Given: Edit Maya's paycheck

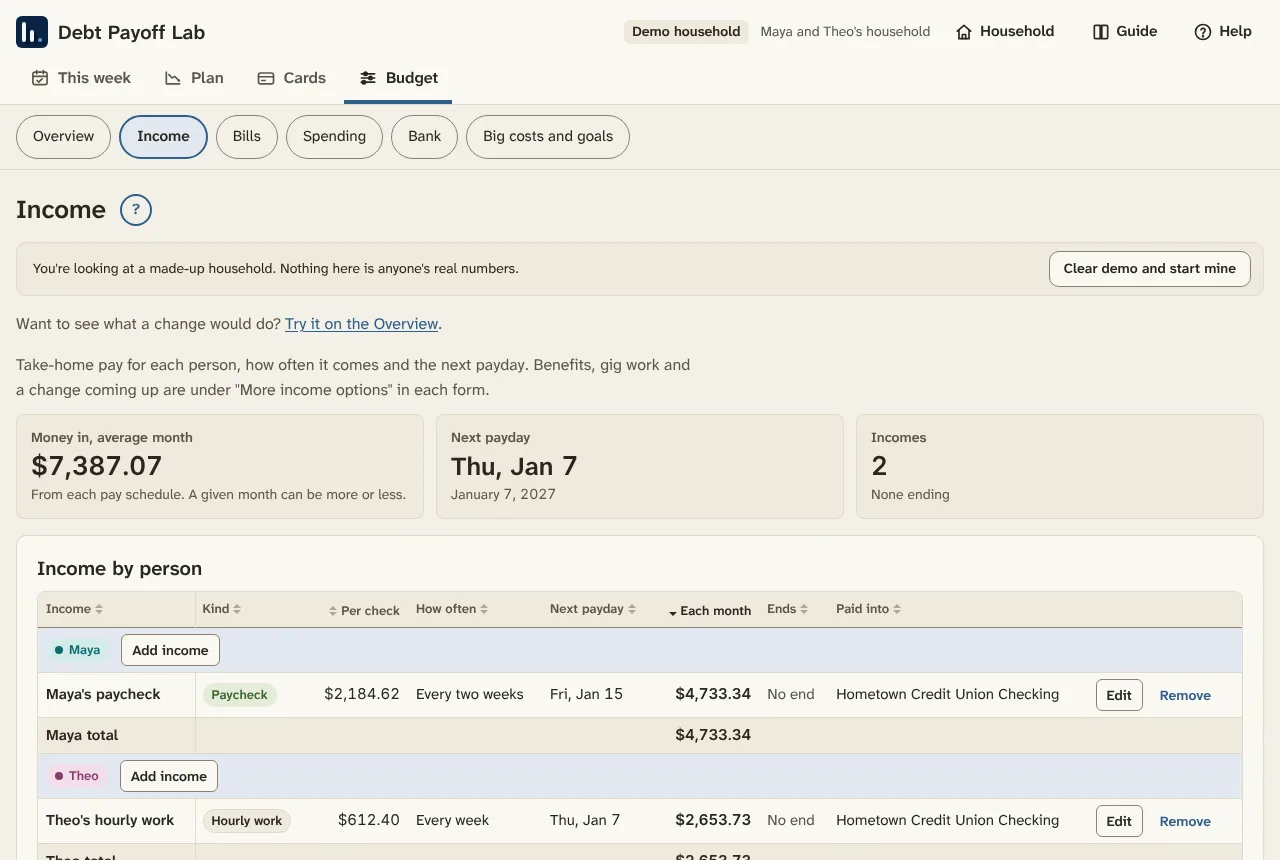Looking at the screenshot, I should [x=1119, y=695].
